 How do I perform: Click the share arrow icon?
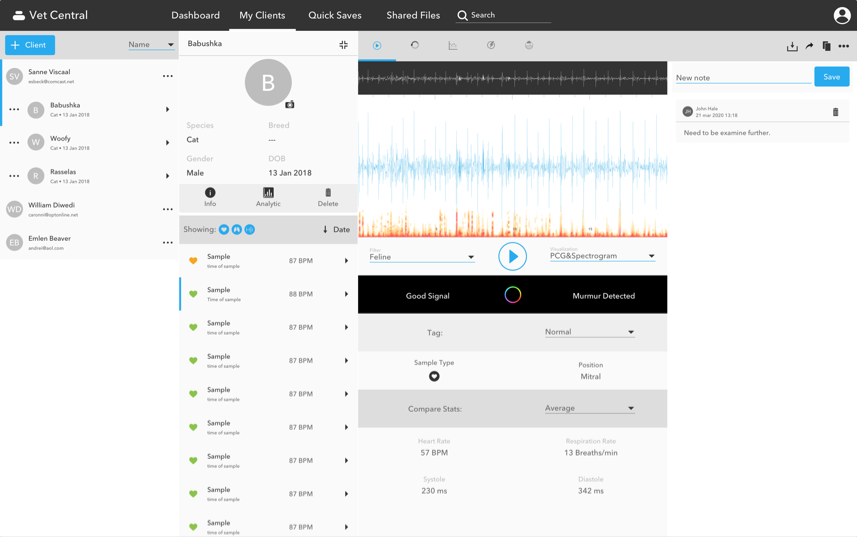[x=809, y=46]
